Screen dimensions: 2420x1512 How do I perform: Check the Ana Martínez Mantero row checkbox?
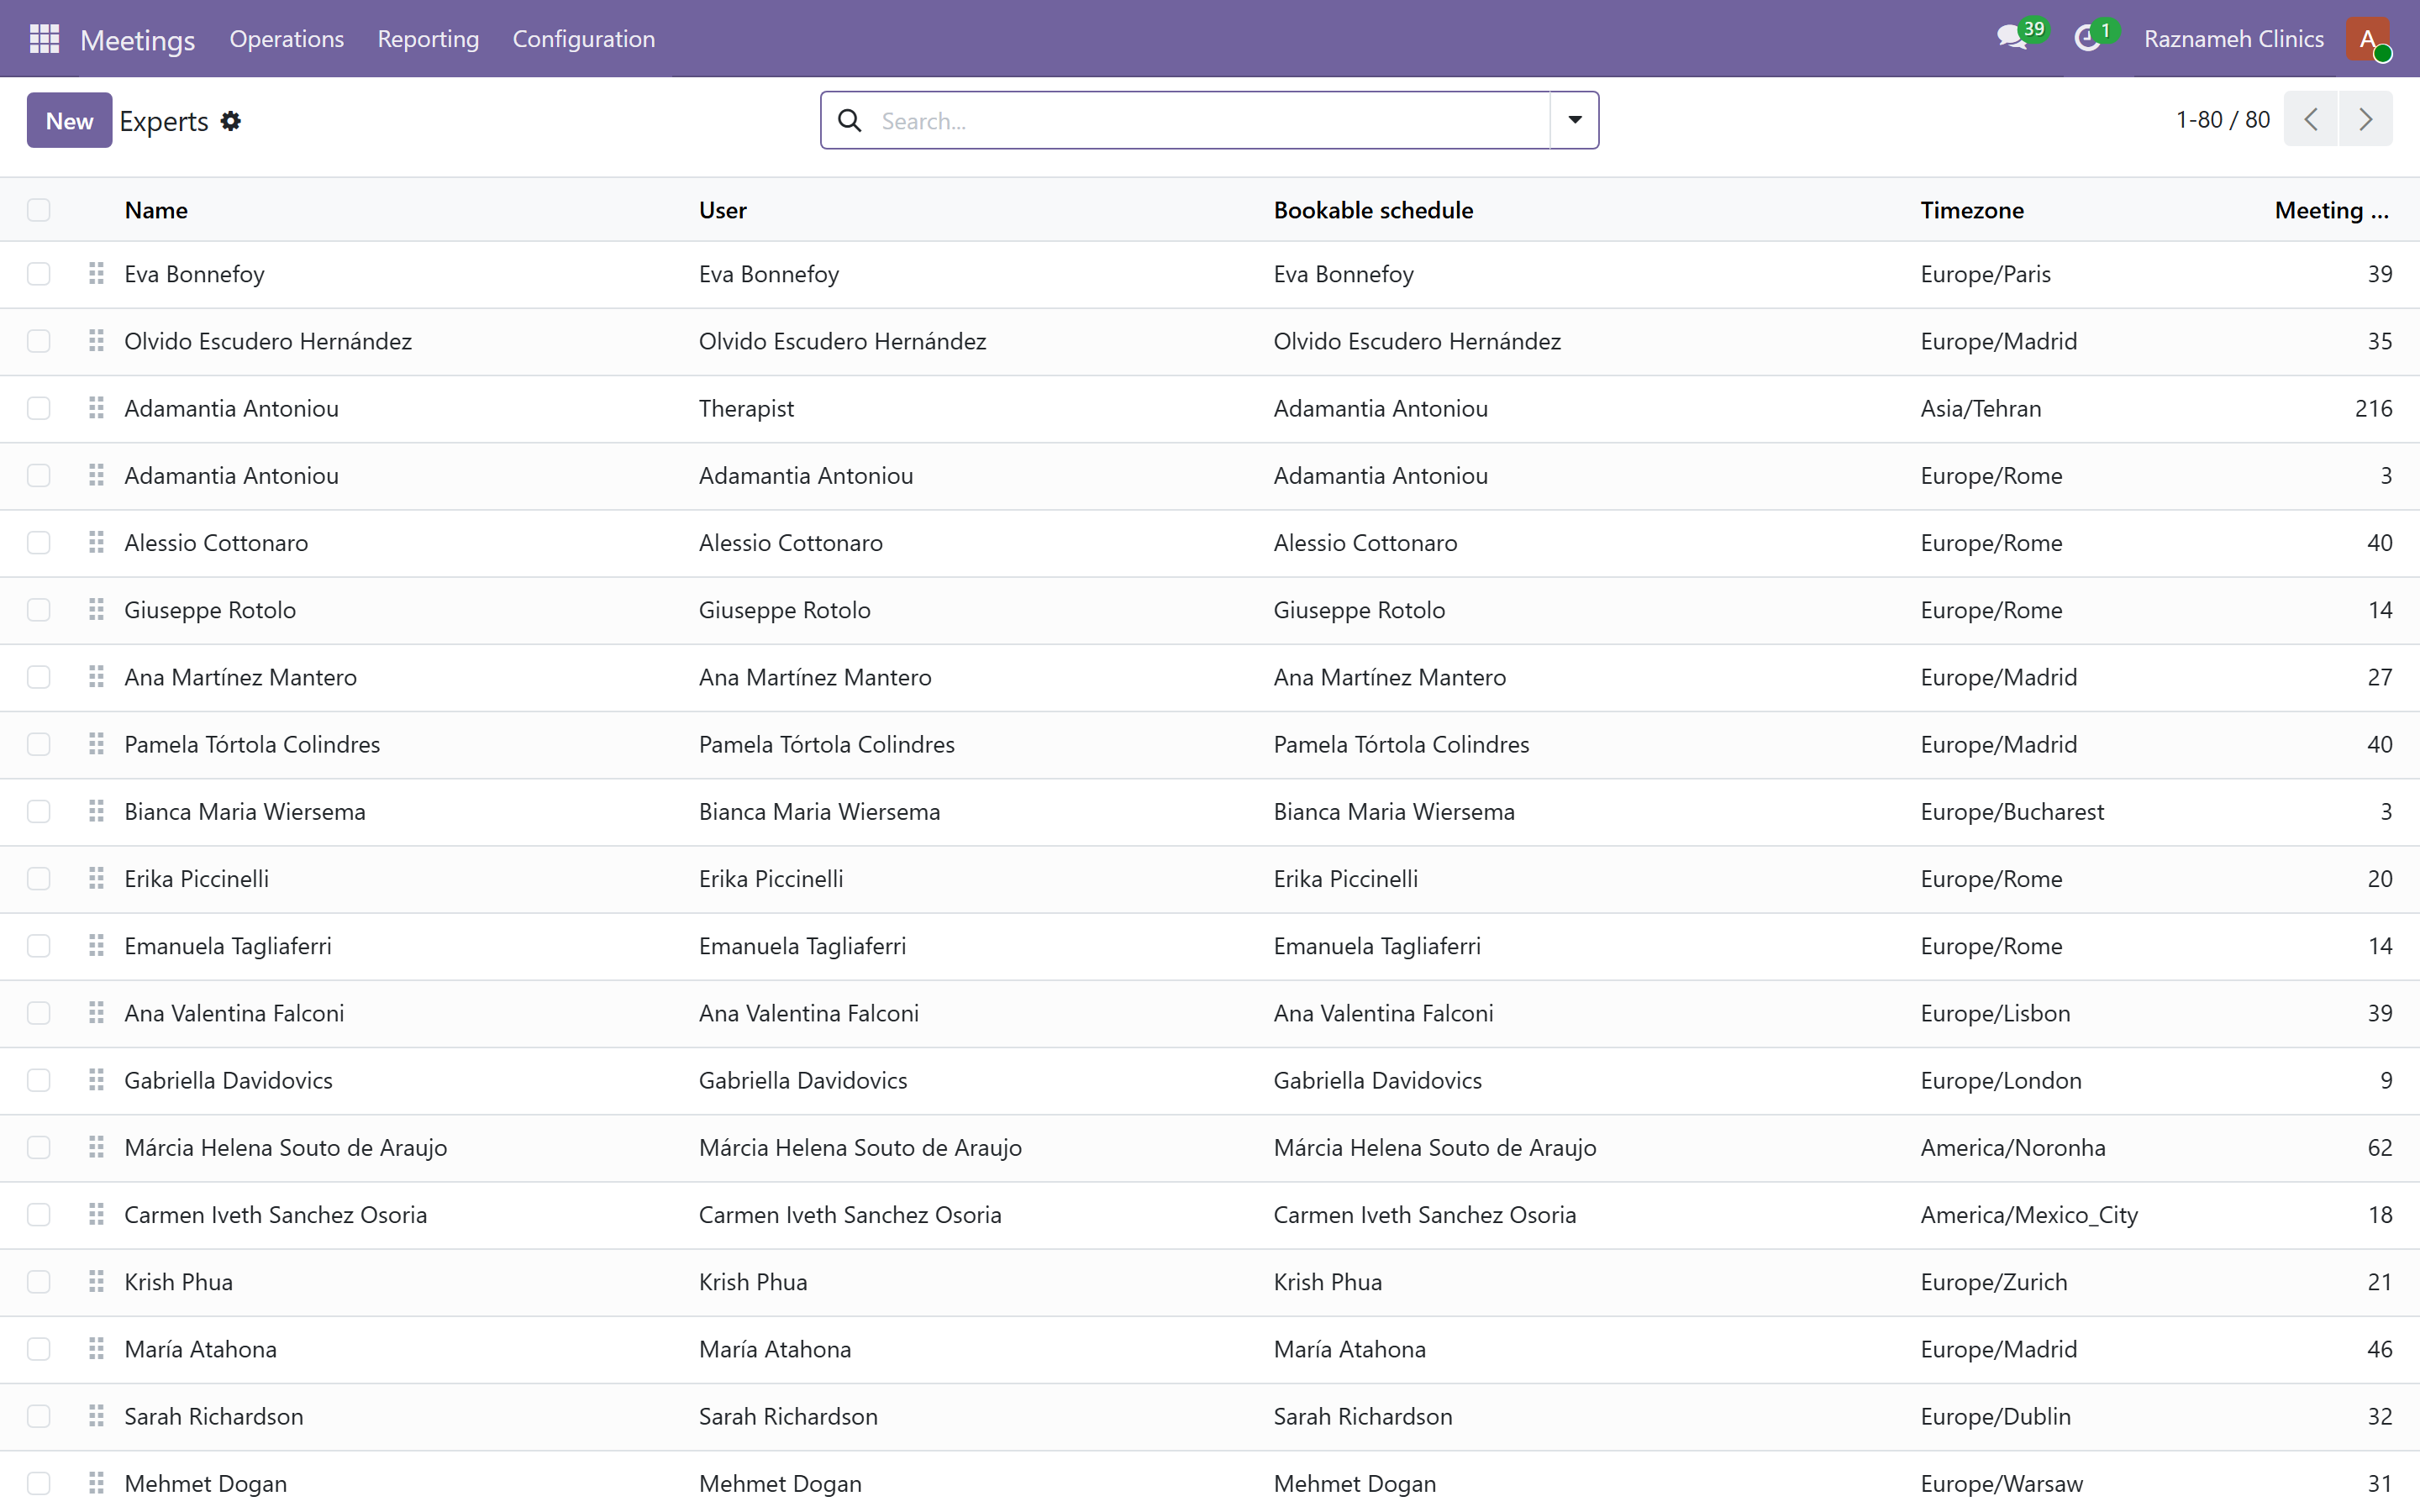[x=39, y=677]
